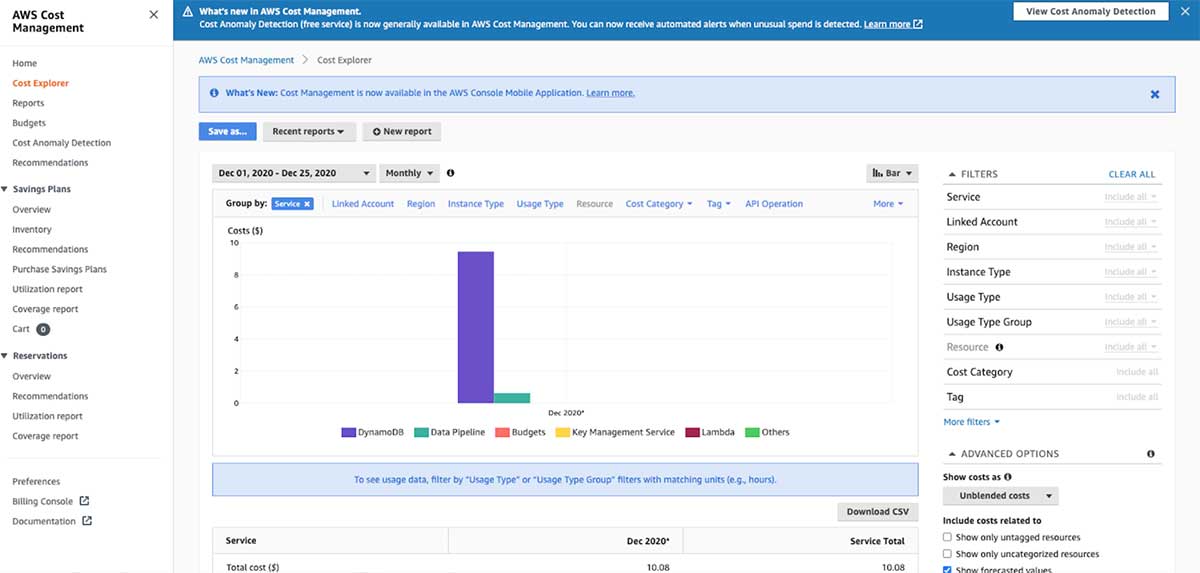This screenshot has width=1200, height=573.
Task: Click the Budgets legend swatch
Action: pyautogui.click(x=502, y=433)
